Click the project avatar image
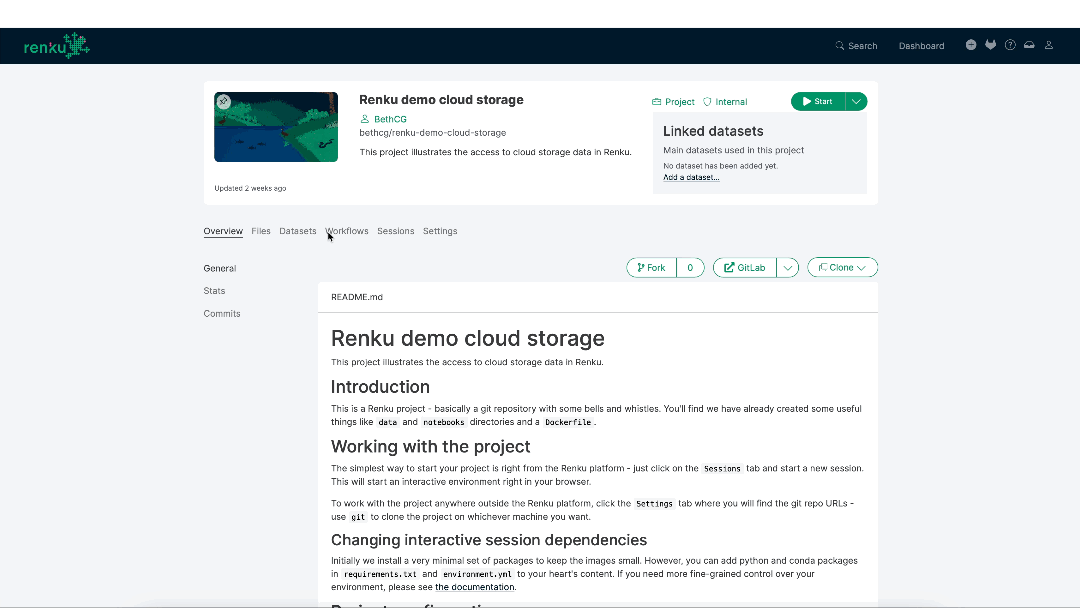The height and width of the screenshot is (608, 1080). pos(275,126)
